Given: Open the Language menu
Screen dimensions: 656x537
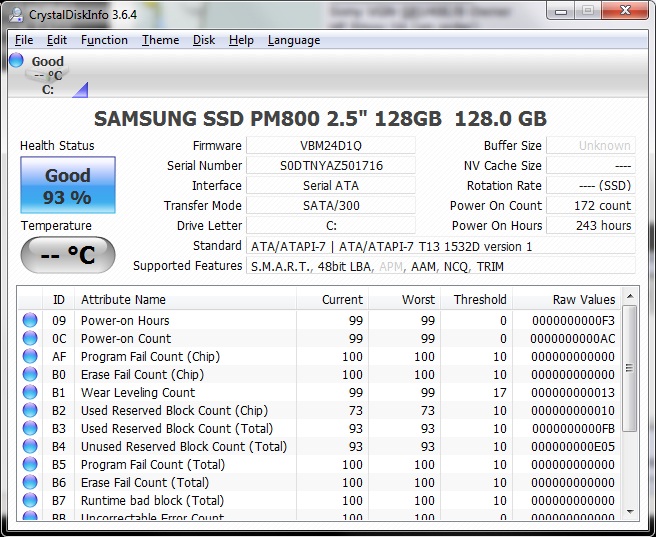Looking at the screenshot, I should pos(294,40).
